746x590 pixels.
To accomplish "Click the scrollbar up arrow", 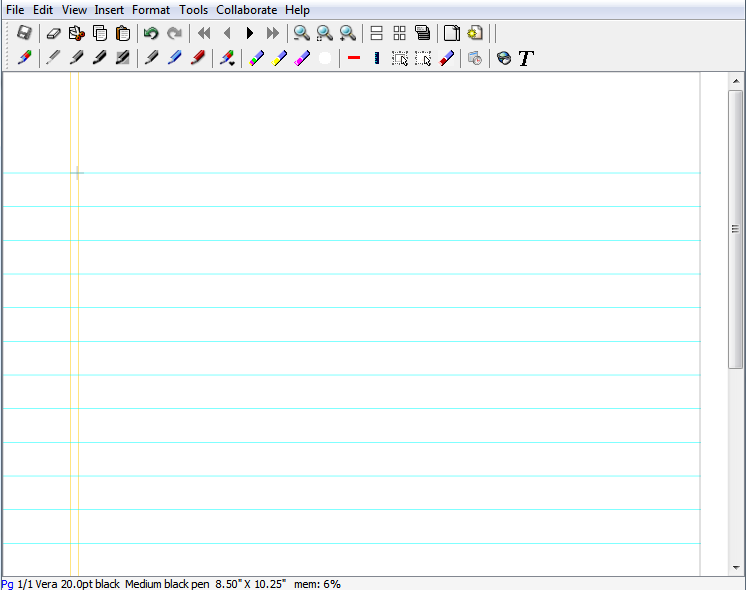I will [736, 81].
